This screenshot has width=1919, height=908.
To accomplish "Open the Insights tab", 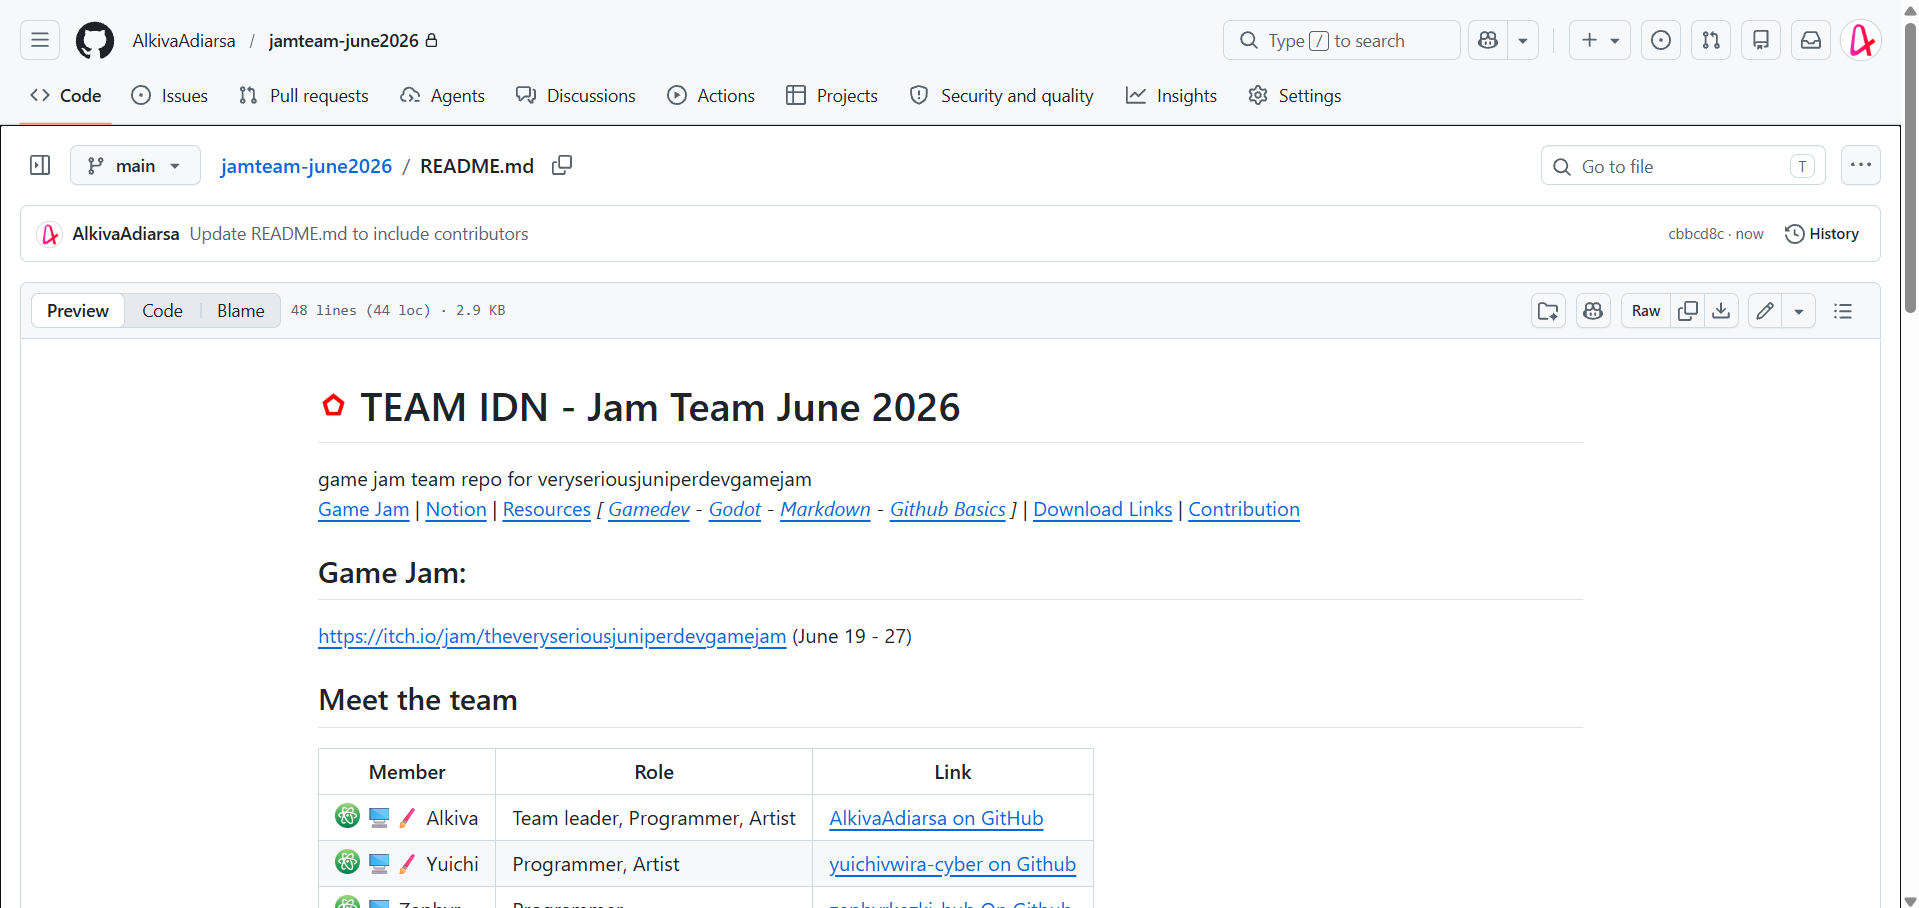I will click(x=1171, y=96).
